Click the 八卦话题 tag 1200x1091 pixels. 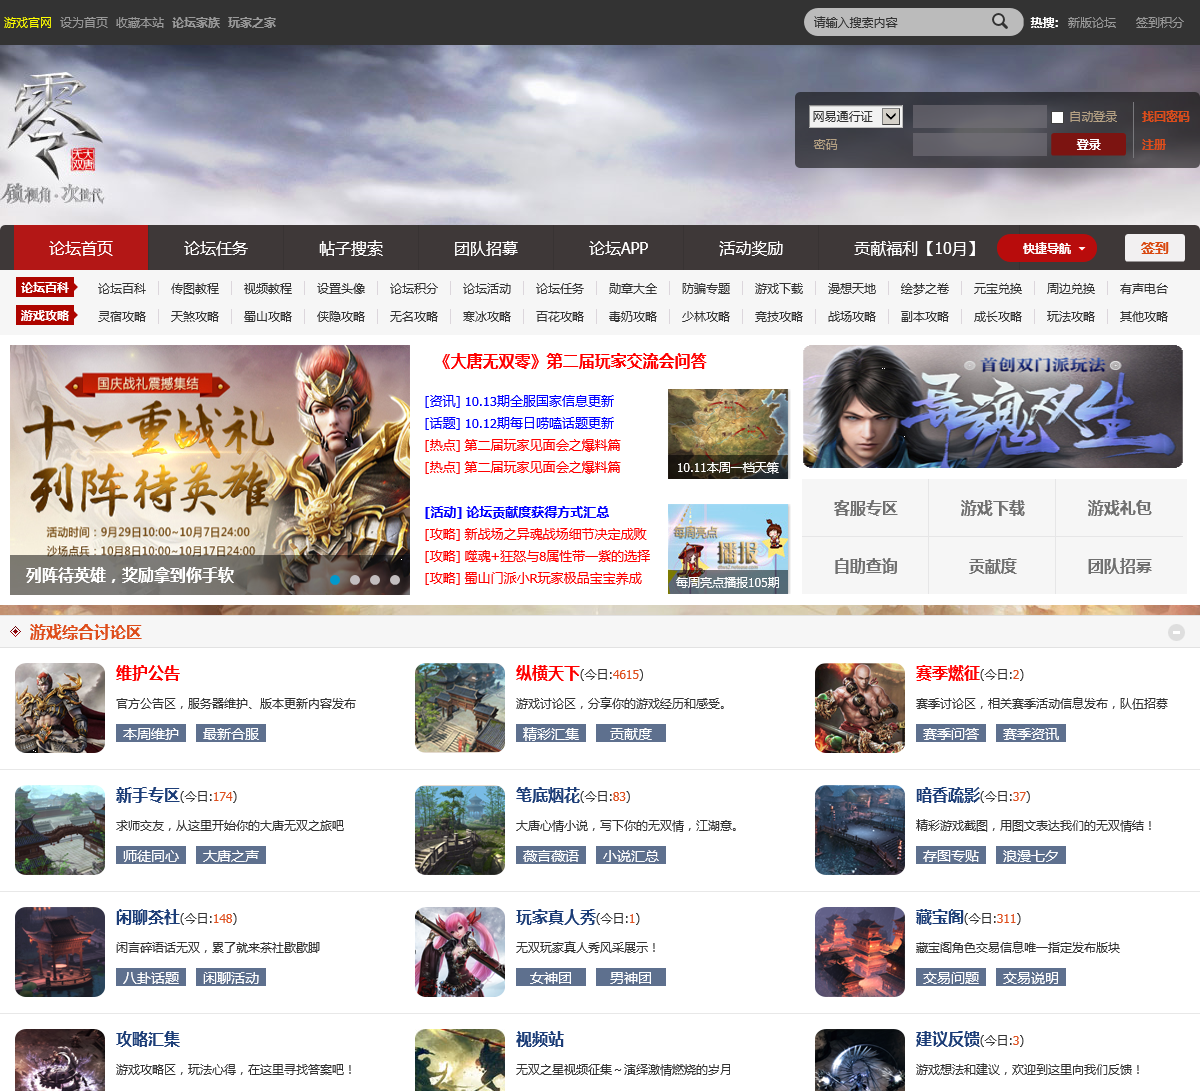pos(151,978)
